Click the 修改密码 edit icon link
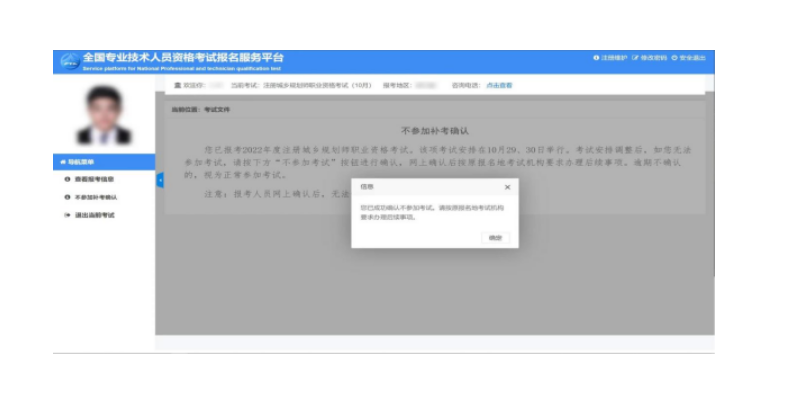Image resolution: width=792 pixels, height=395 pixels. click(x=635, y=58)
